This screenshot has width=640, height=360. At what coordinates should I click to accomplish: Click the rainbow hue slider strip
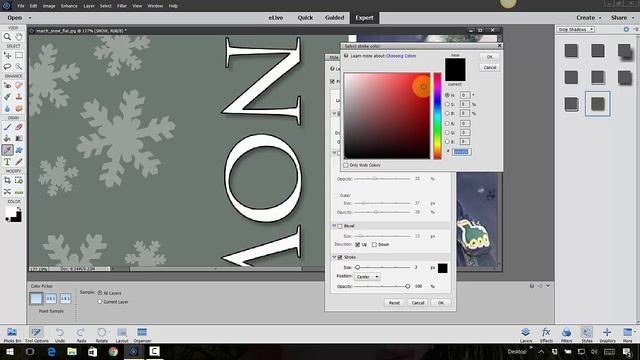point(437,116)
